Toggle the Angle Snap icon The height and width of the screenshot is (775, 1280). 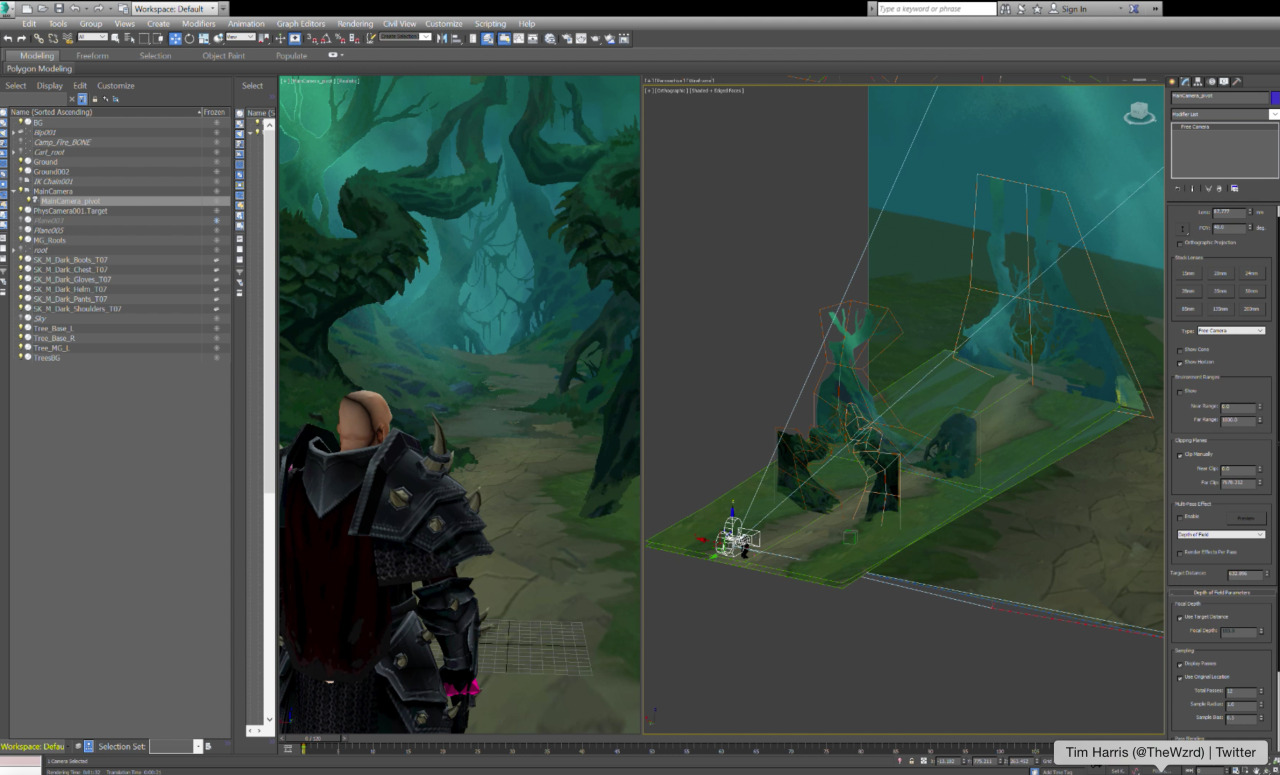pyautogui.click(x=325, y=38)
